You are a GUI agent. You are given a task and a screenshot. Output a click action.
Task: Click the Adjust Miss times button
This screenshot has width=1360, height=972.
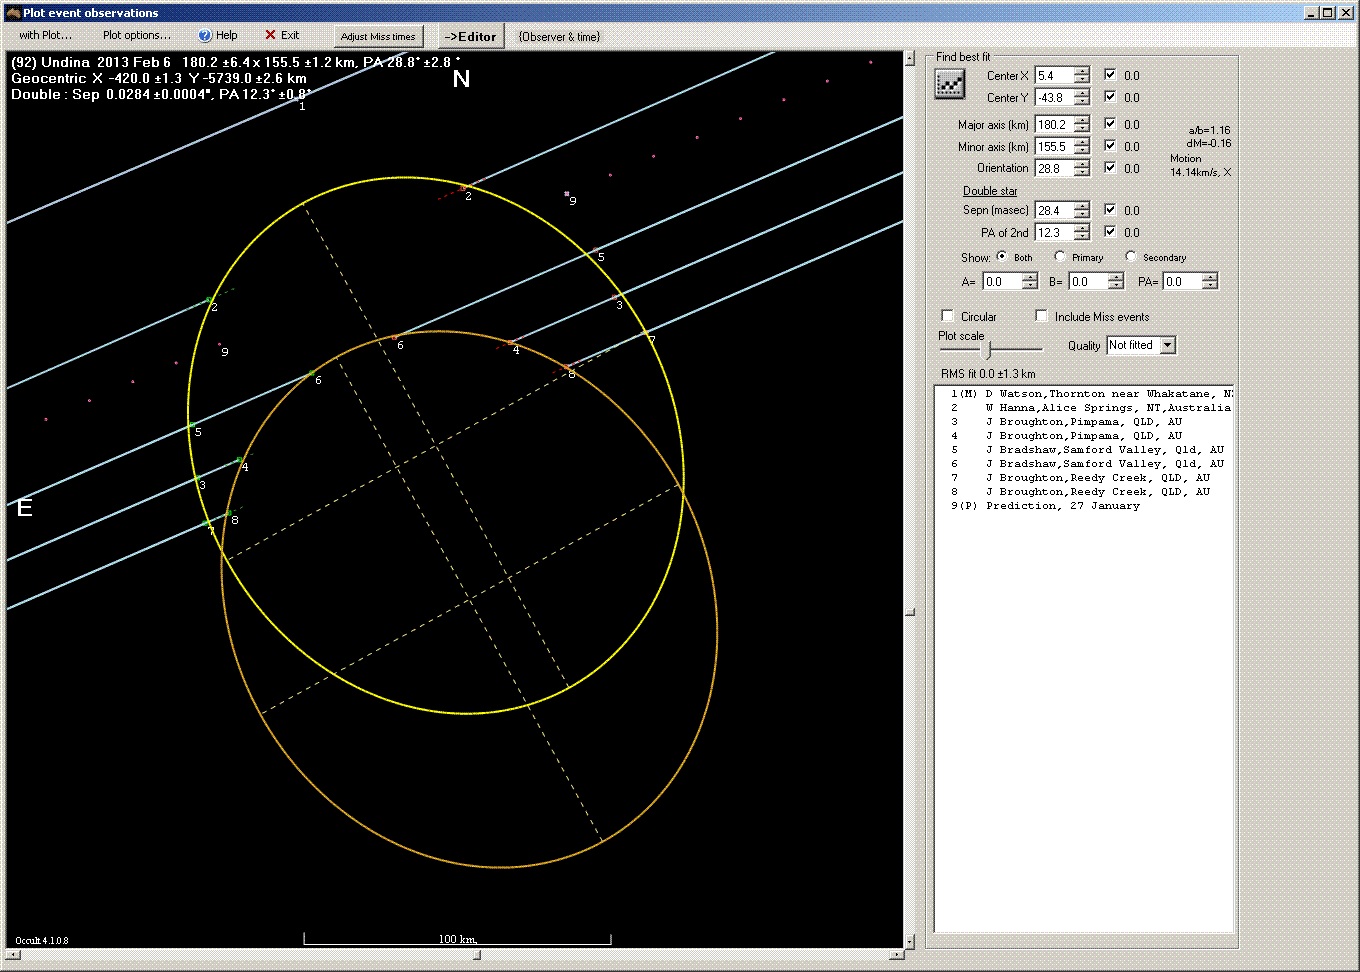[378, 36]
